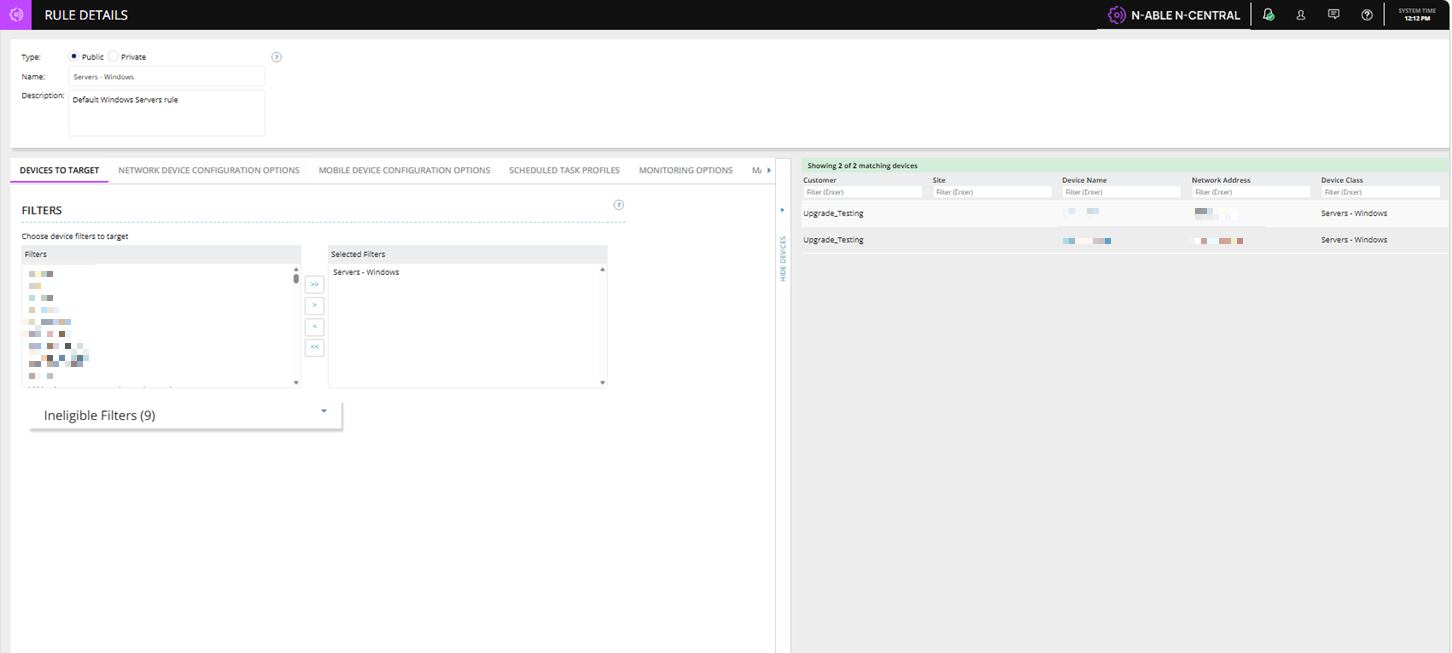This screenshot has height=653, width=1452.
Task: Expand the Ineligible Filters (9) dropdown
Action: point(186,415)
